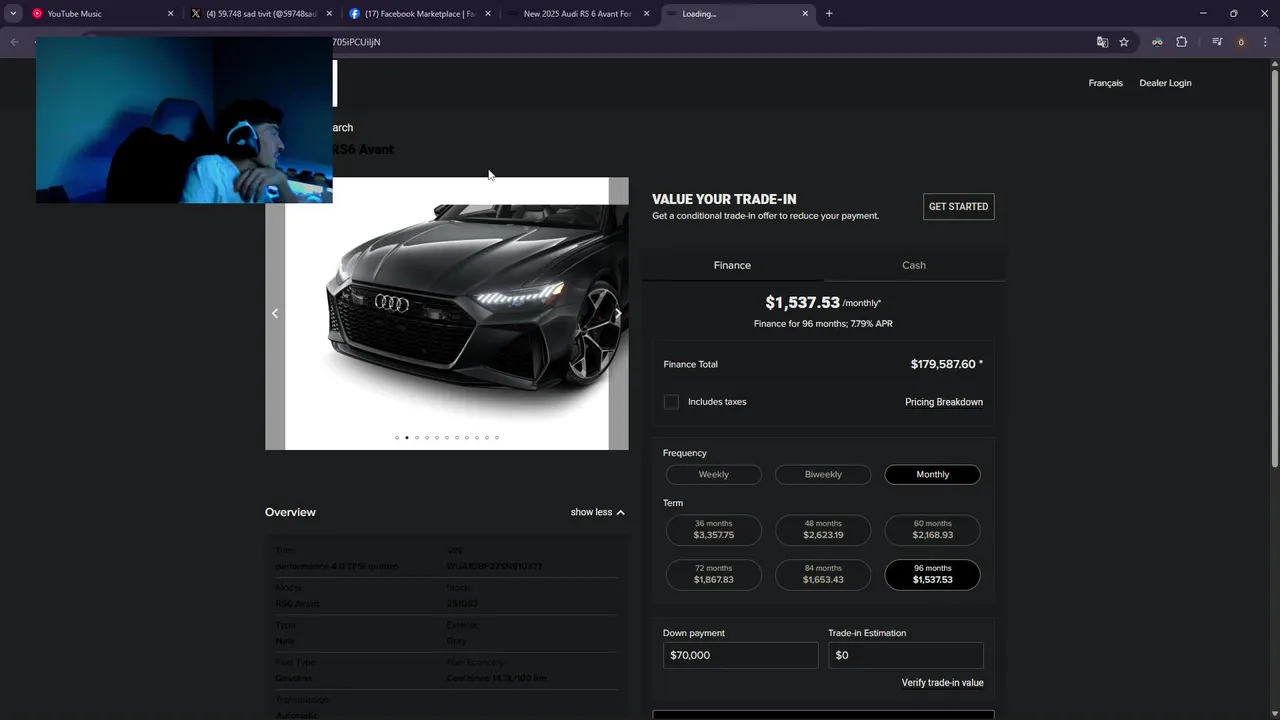Close the YouTube Music tab

pyautogui.click(x=170, y=14)
